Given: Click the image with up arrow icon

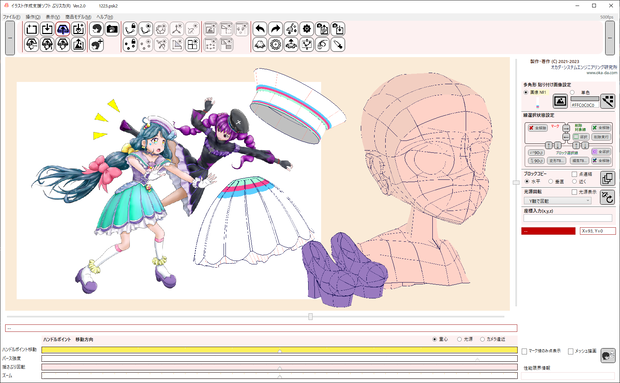Looking at the screenshot, I should (x=78, y=45).
